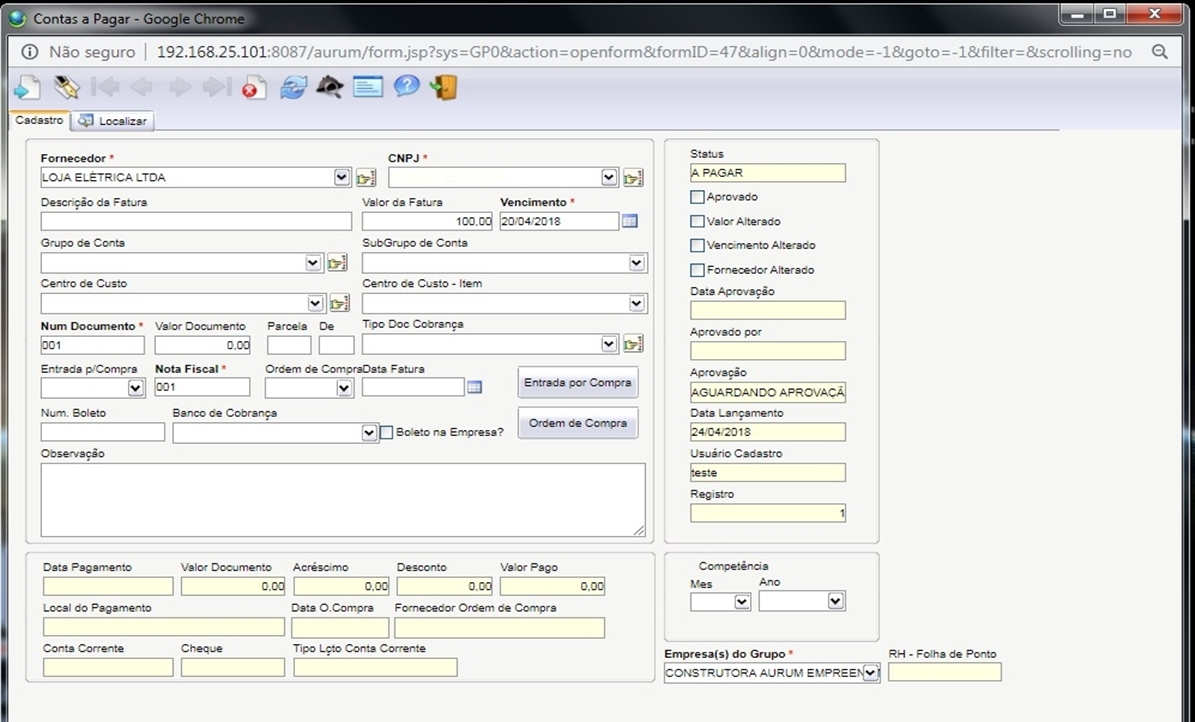This screenshot has height=722, width=1195.
Task: Click the delete record icon
Action: (255, 88)
